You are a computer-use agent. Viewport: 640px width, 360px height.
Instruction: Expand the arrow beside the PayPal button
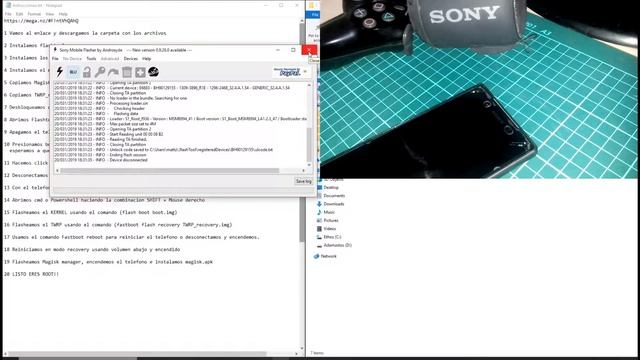(305, 72)
